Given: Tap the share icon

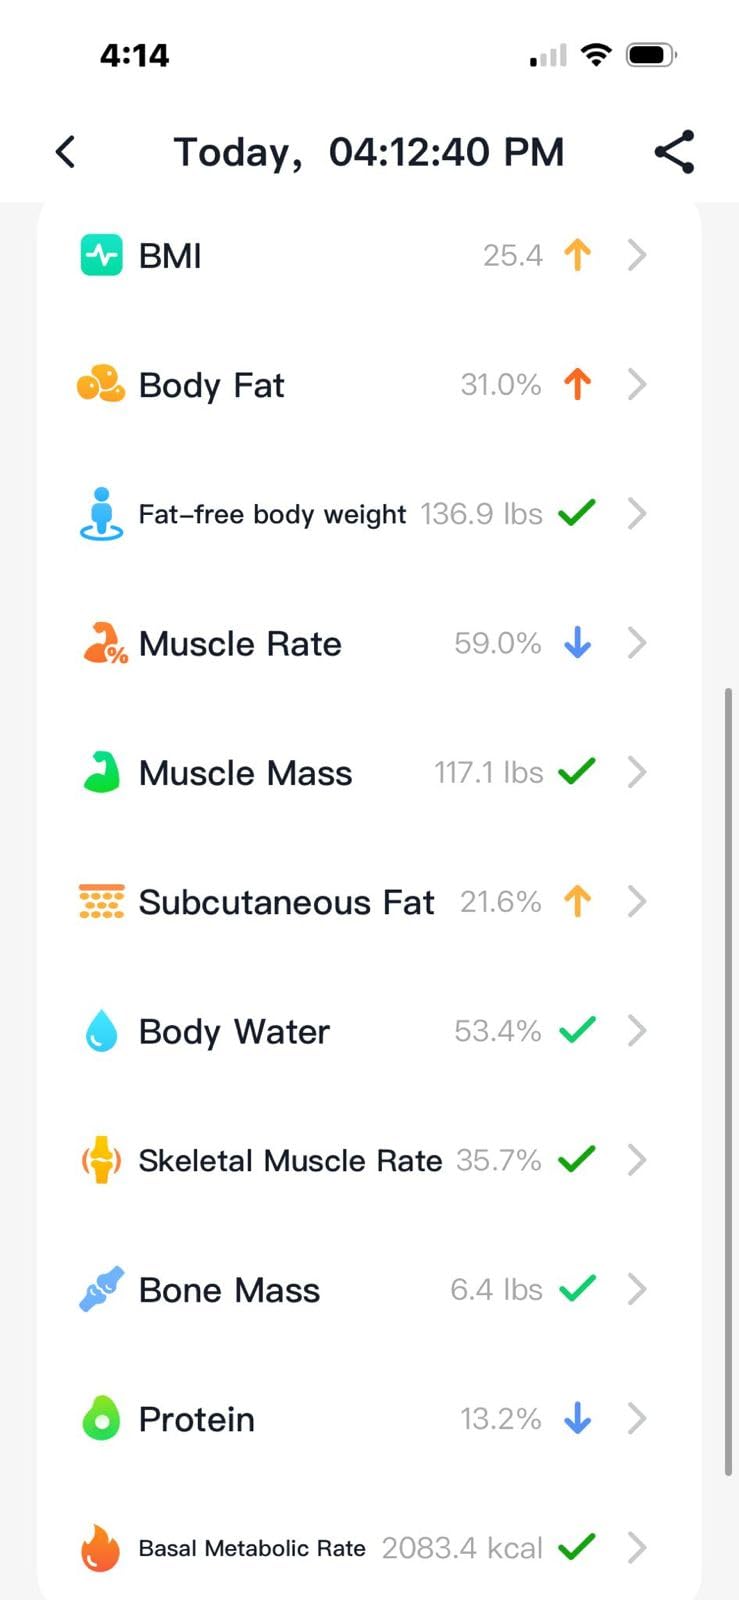Looking at the screenshot, I should coord(674,152).
